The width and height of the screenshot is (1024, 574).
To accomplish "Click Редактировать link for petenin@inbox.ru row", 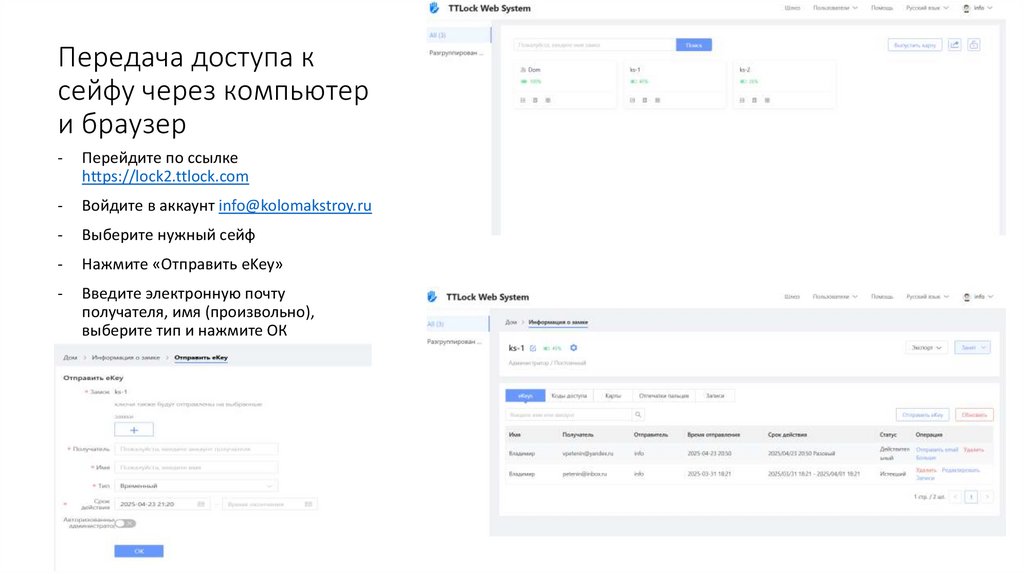I will (x=960, y=470).
